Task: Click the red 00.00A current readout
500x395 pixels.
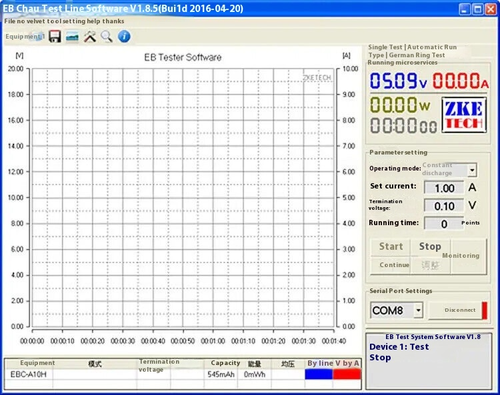Action: [x=461, y=81]
